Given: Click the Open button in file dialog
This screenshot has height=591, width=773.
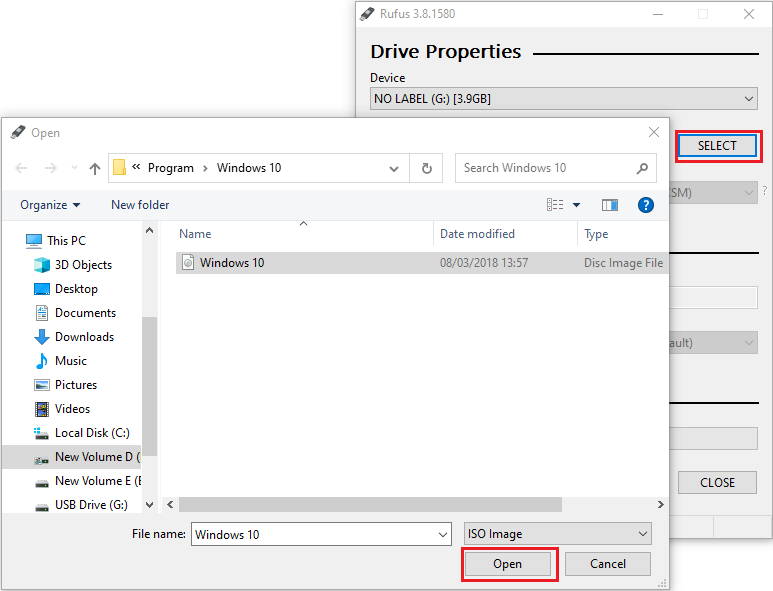Looking at the screenshot, I should [x=508, y=563].
